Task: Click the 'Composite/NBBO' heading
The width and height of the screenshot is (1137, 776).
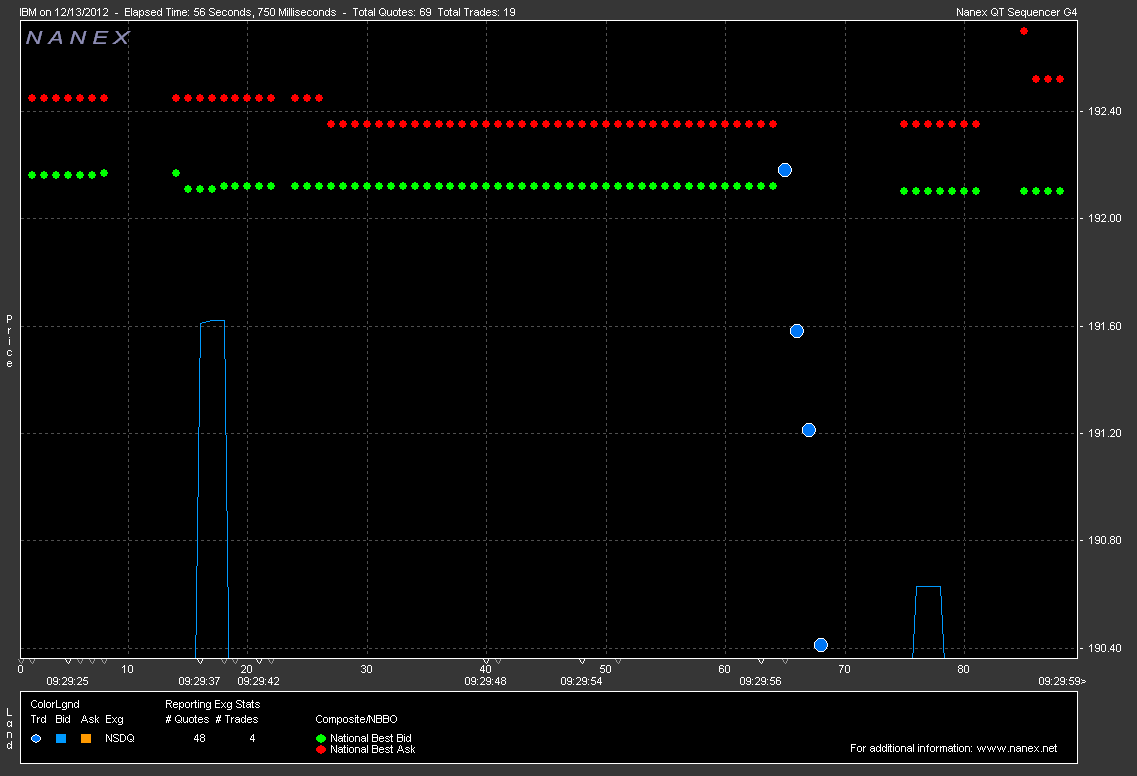Action: [356, 719]
